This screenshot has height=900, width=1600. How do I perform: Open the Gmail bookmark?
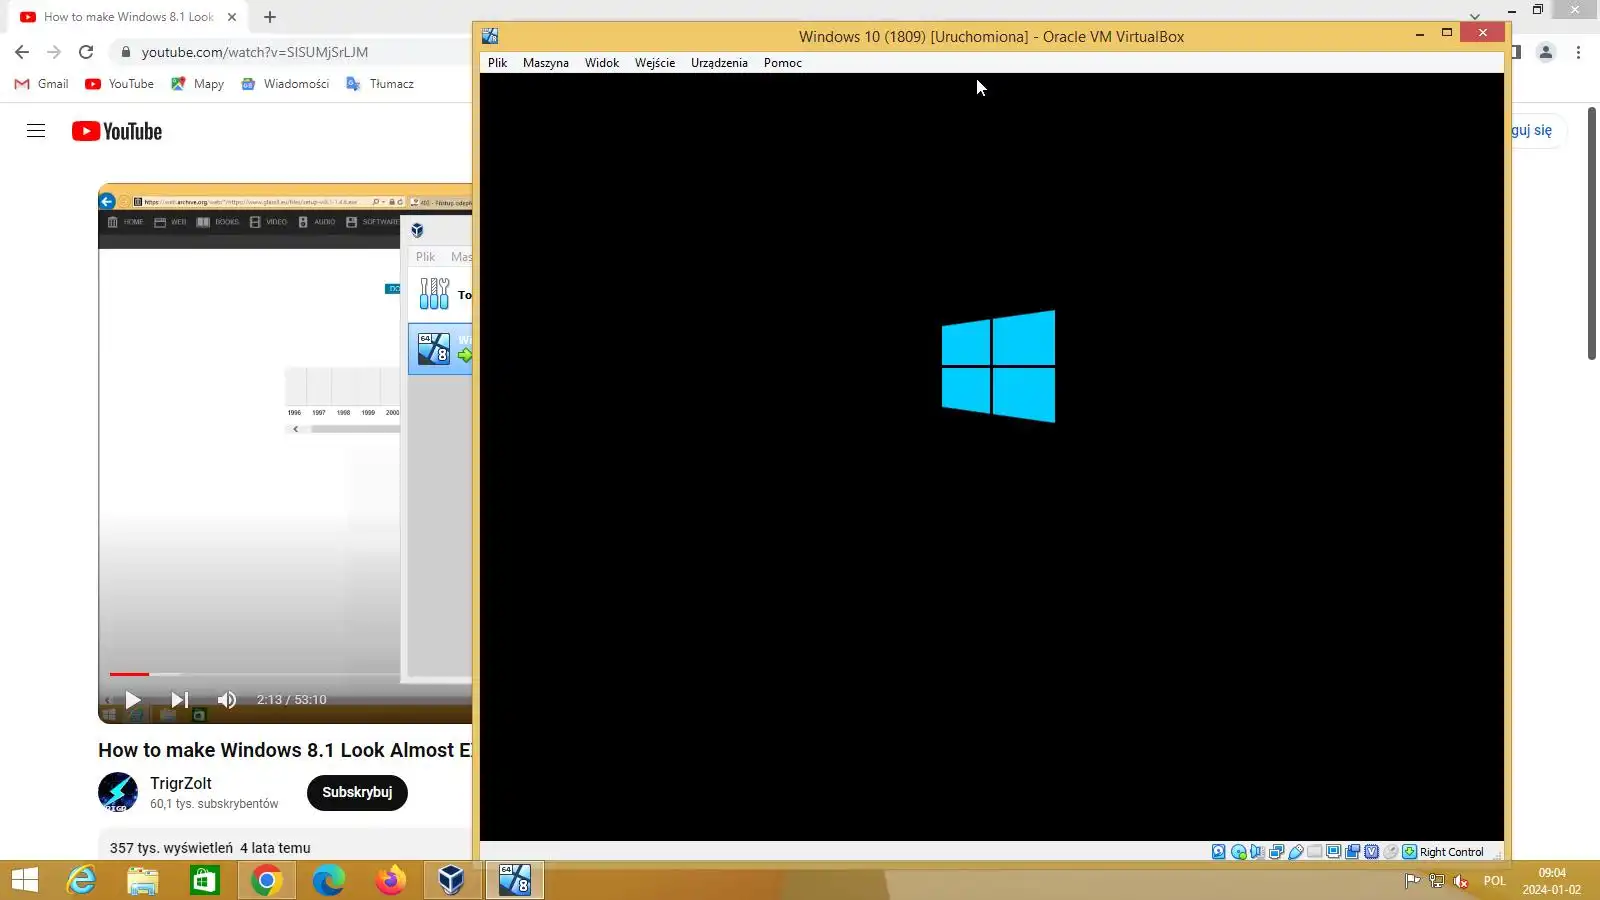[41, 84]
